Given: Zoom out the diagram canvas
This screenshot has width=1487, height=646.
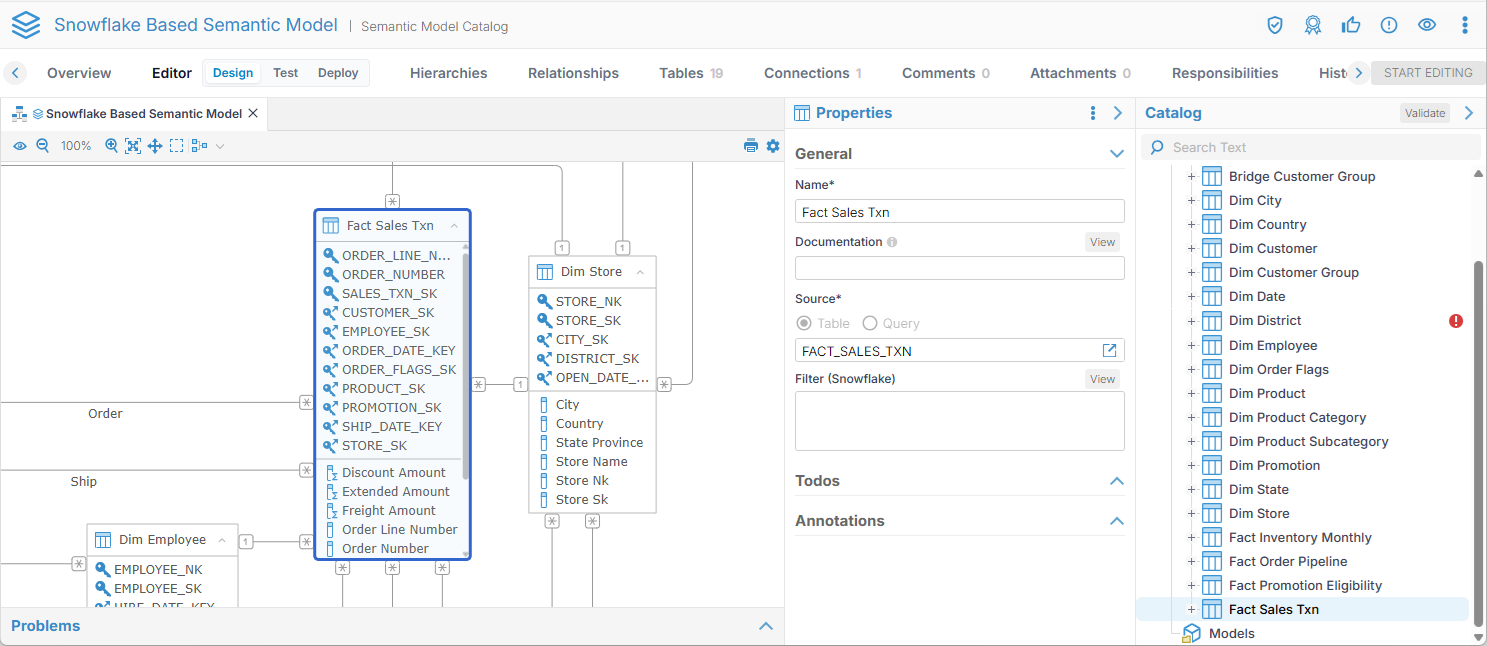Looking at the screenshot, I should (x=43, y=146).
